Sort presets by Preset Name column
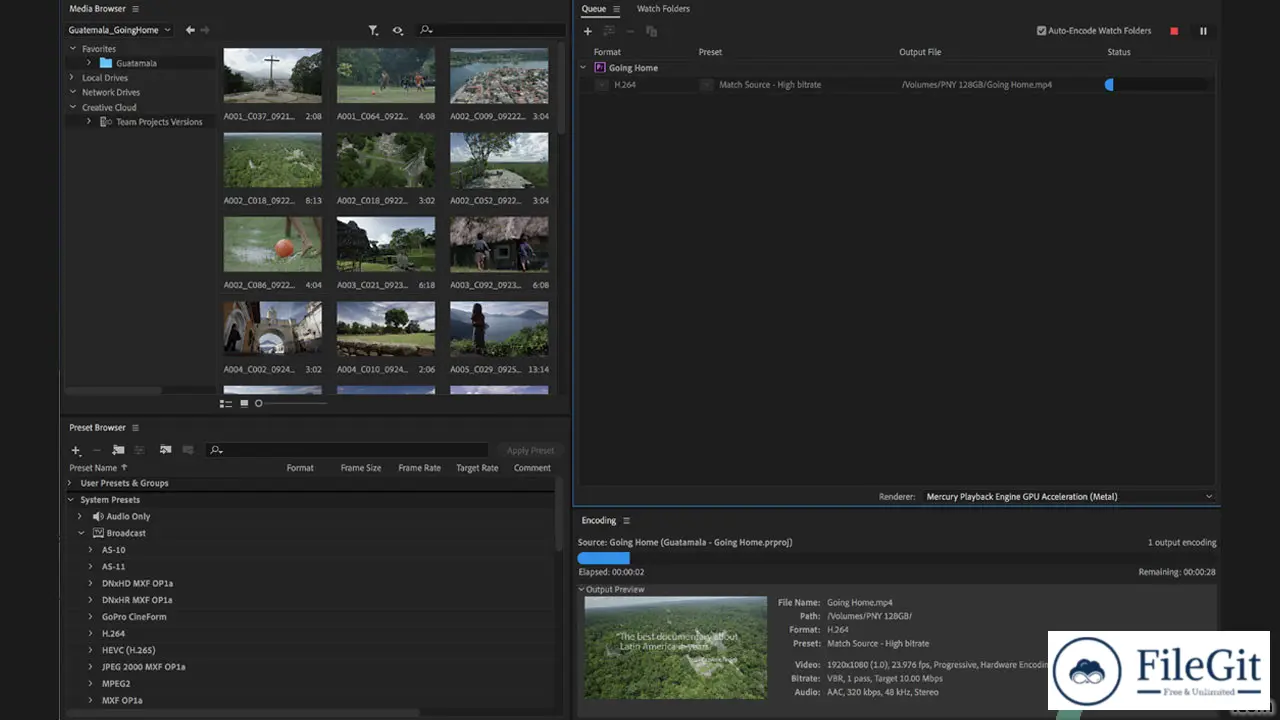 [98, 468]
